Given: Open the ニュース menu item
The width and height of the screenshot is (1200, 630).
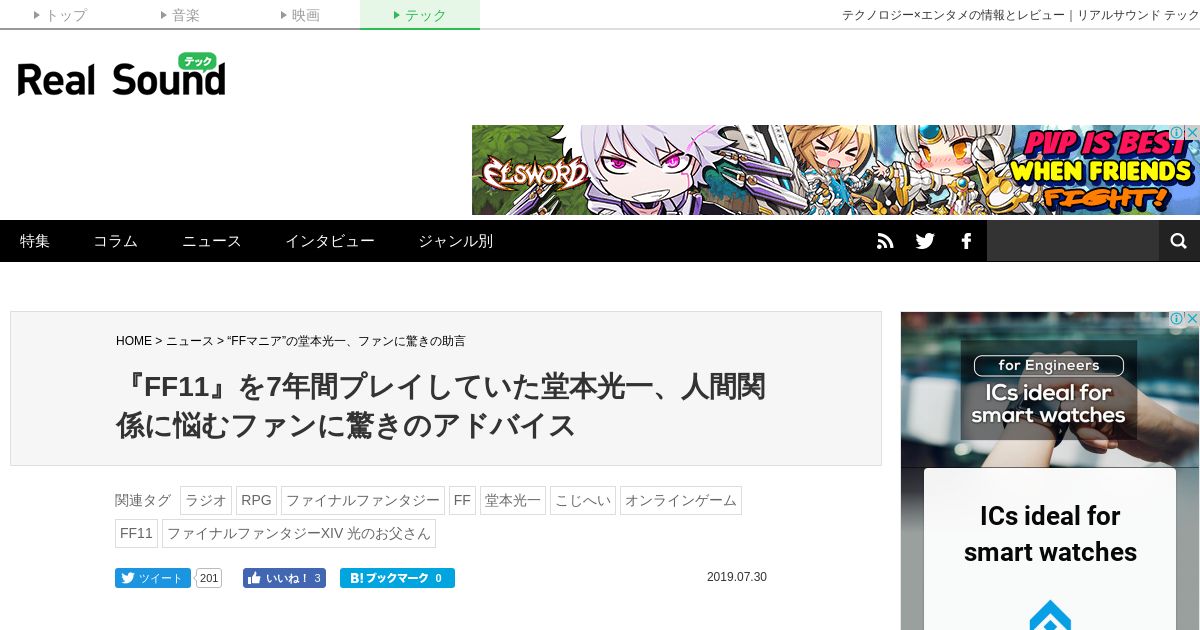Looking at the screenshot, I should point(211,241).
